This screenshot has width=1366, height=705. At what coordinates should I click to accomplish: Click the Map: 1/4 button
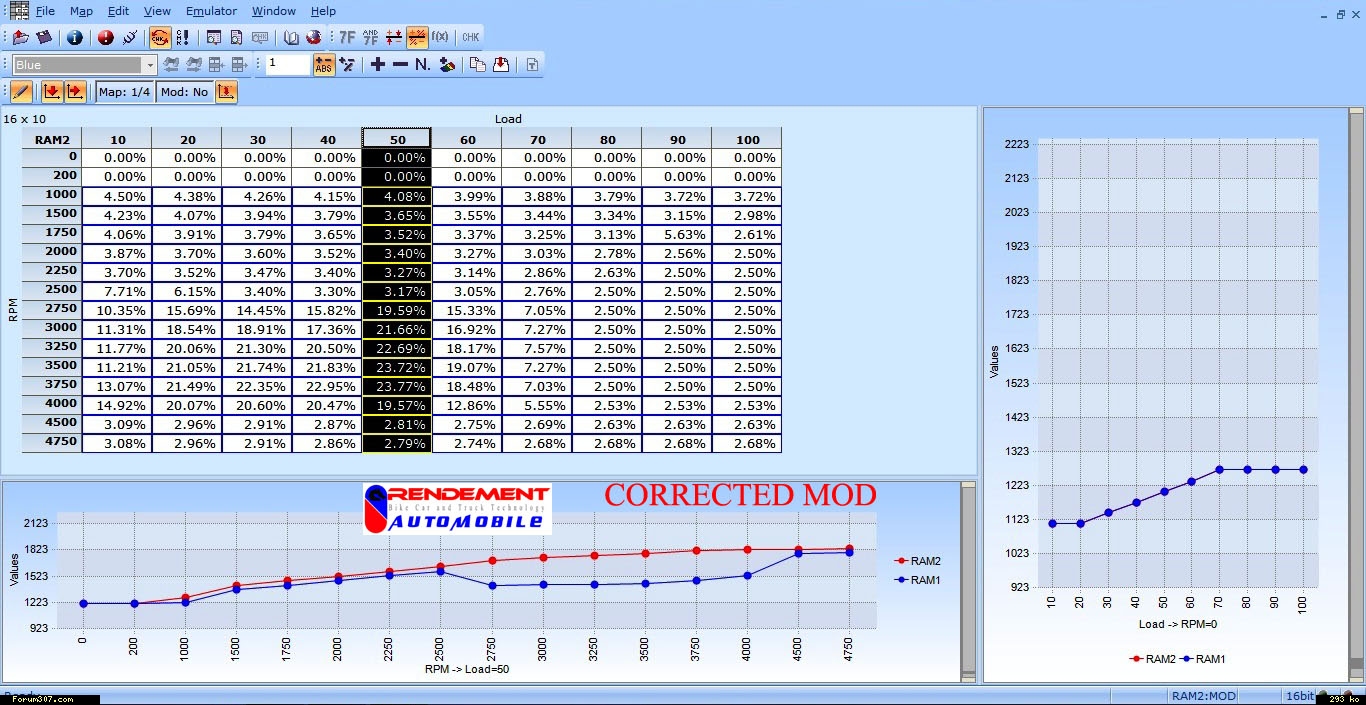[125, 92]
